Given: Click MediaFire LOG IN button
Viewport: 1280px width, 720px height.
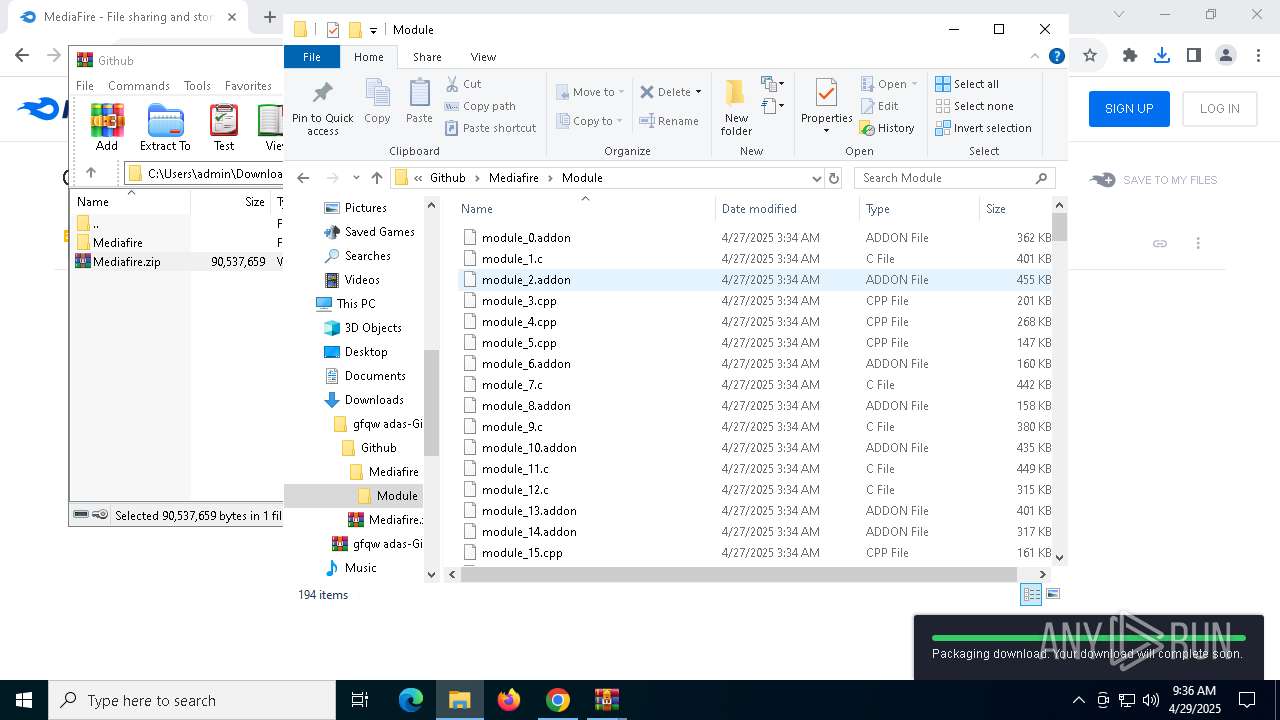Looking at the screenshot, I should click(1219, 109).
